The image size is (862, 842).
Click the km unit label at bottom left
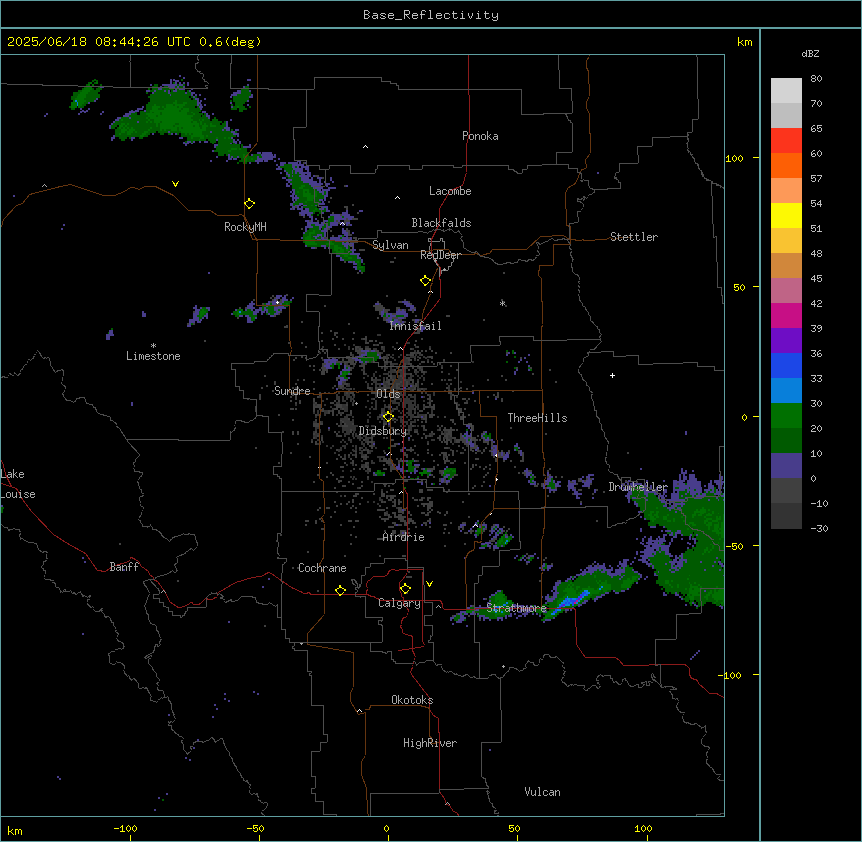pos(15,830)
